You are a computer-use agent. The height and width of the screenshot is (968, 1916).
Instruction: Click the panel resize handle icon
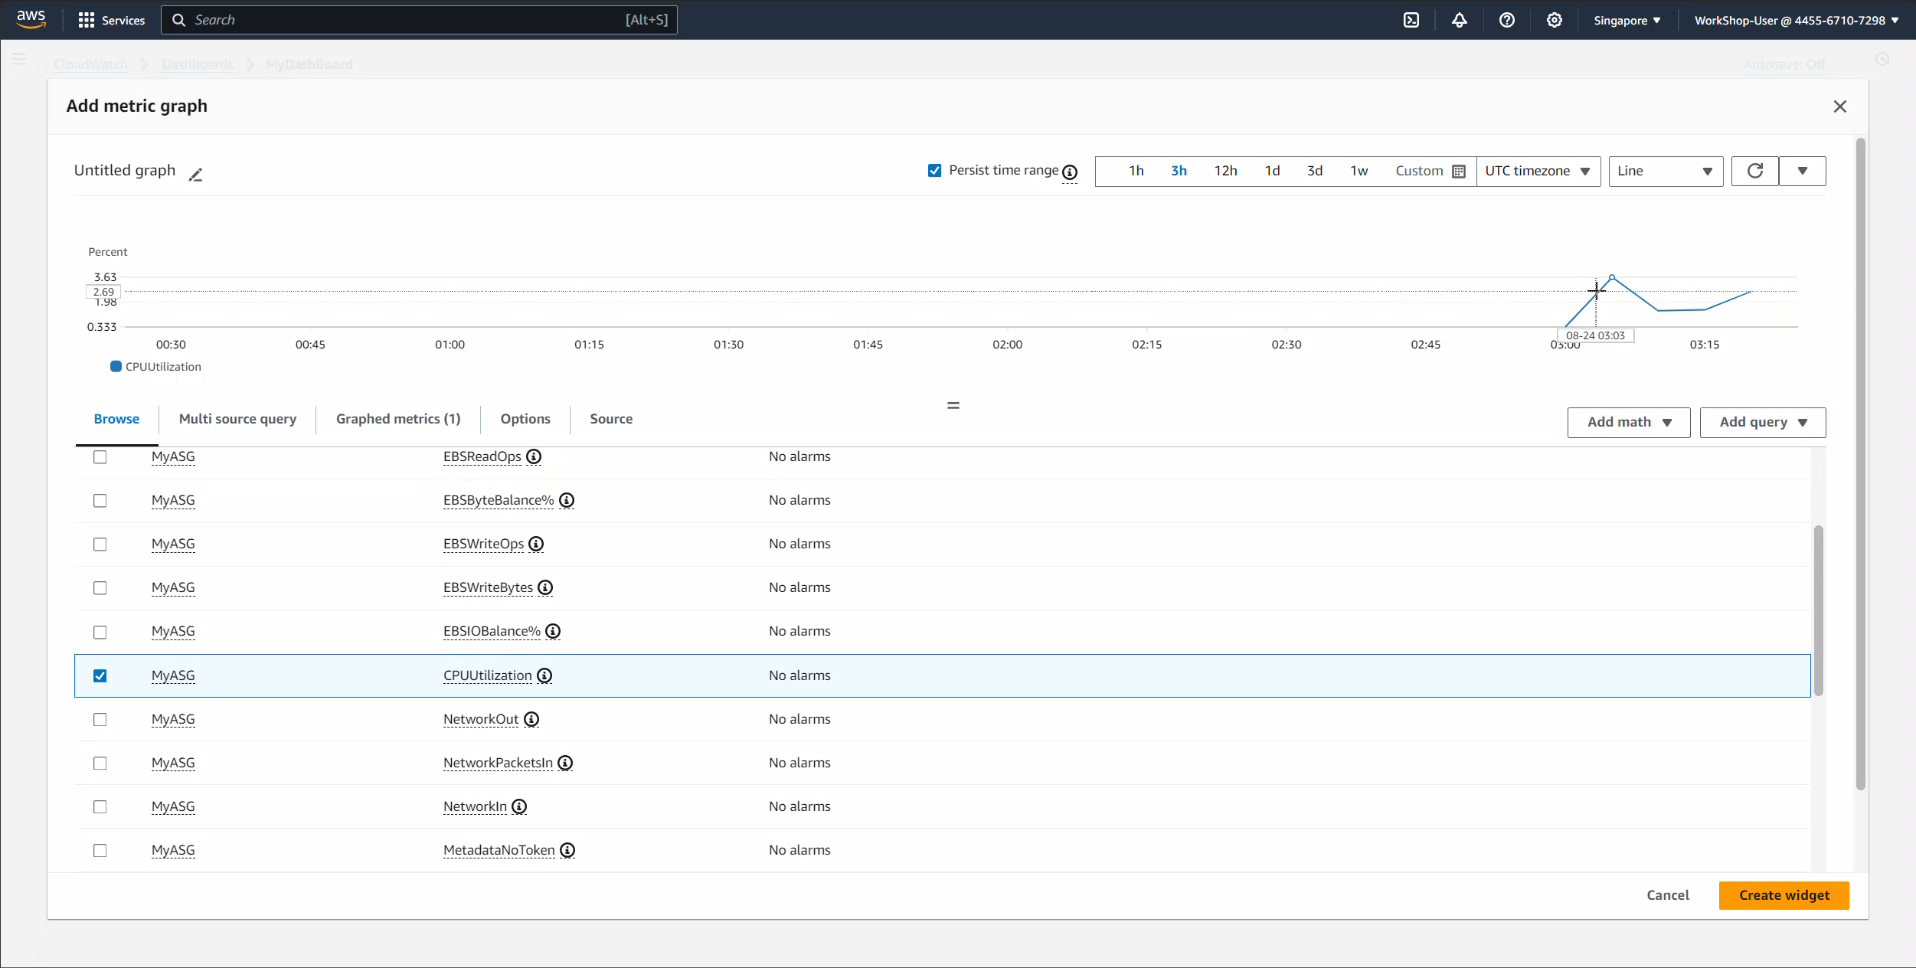953,405
